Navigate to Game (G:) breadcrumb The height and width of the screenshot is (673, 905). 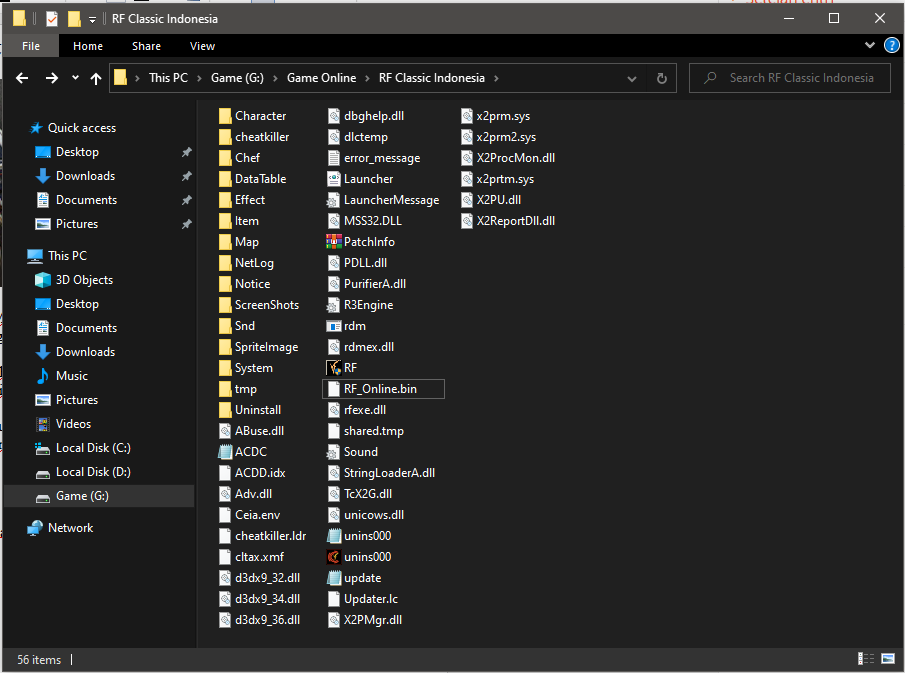tap(237, 78)
